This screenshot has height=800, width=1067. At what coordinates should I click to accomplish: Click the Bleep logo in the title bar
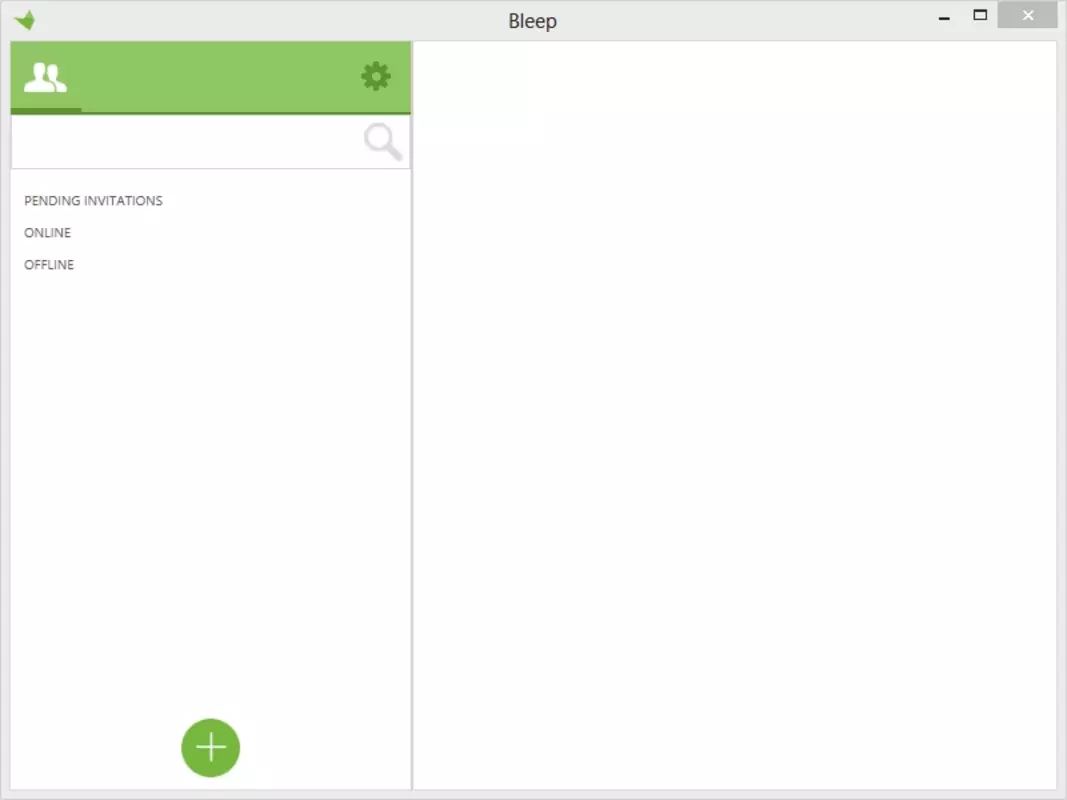pyautogui.click(x=25, y=20)
